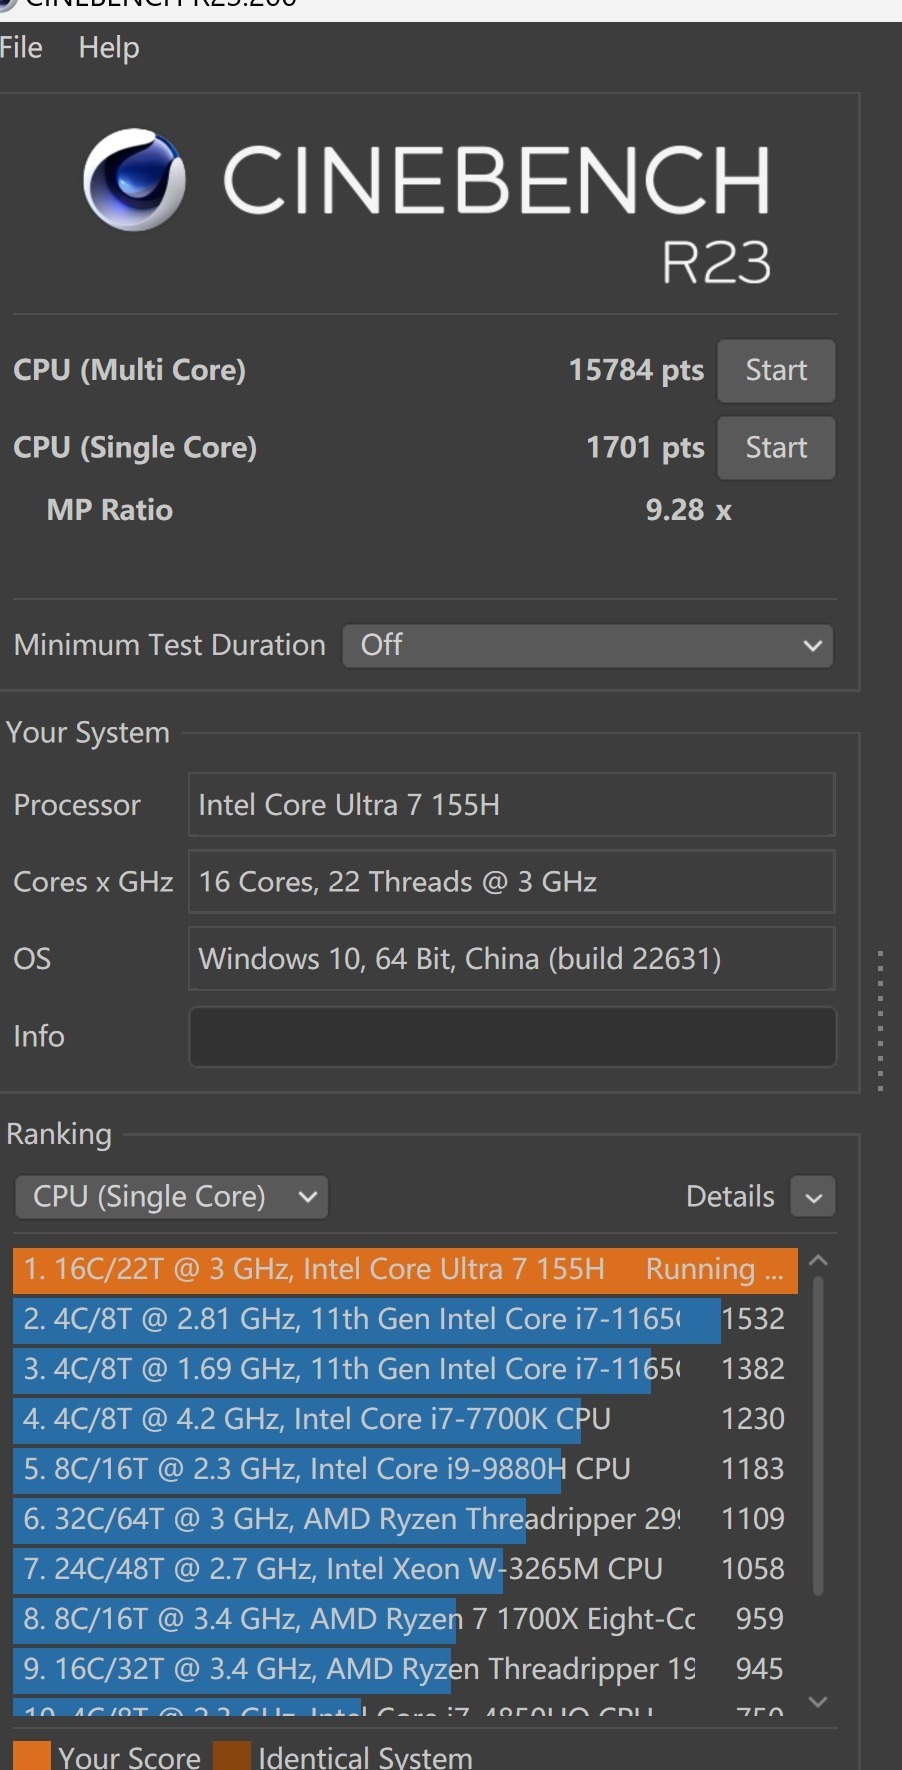Click the OS field showing Windows 10 build
This screenshot has width=902, height=1770.
tap(512, 958)
